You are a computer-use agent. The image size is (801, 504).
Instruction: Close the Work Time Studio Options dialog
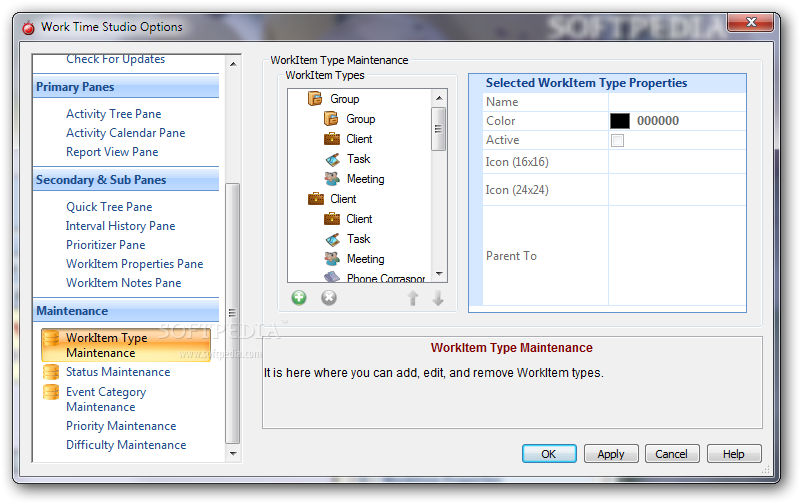click(x=750, y=22)
